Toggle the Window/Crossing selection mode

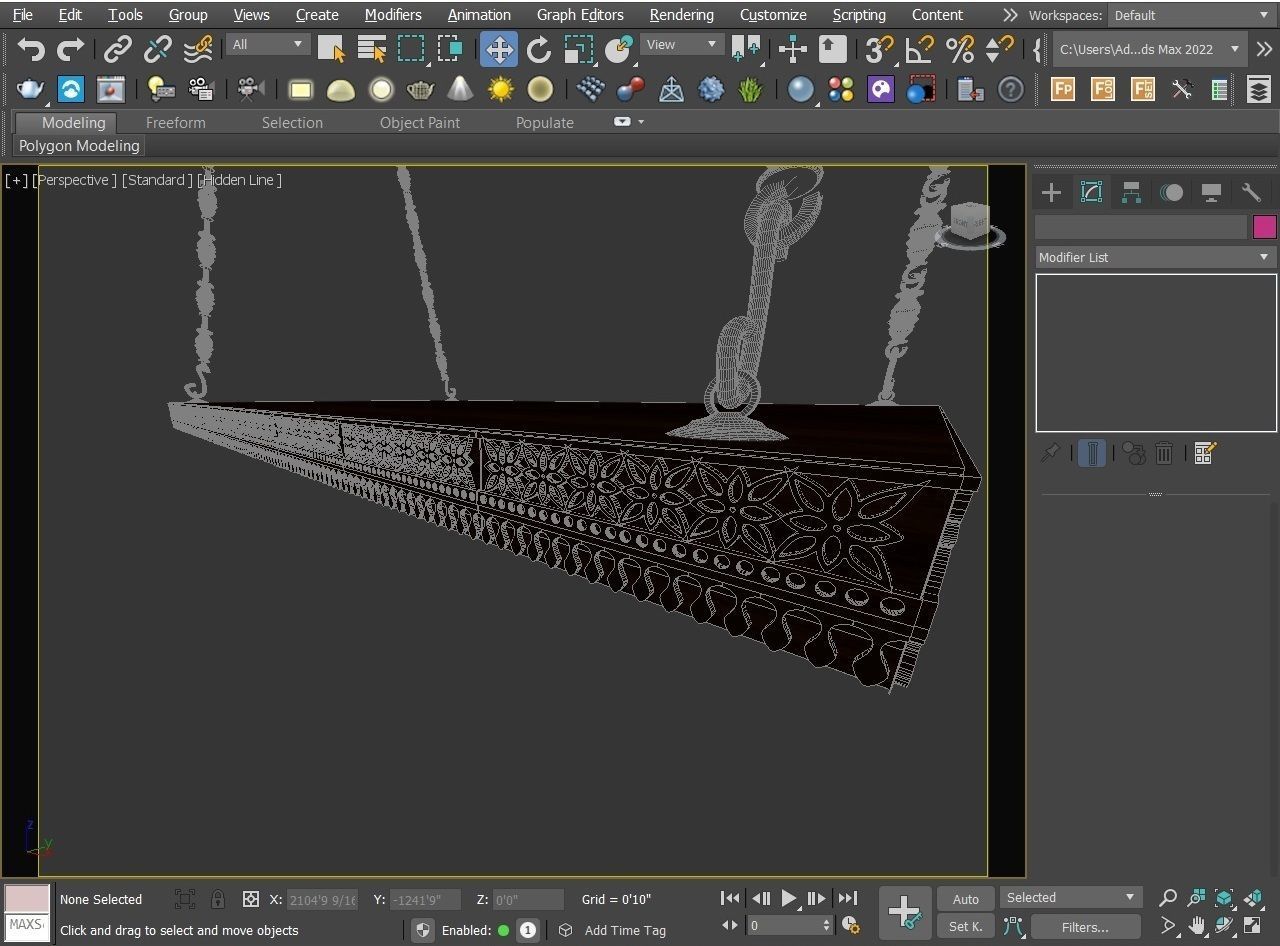pyautogui.click(x=450, y=49)
